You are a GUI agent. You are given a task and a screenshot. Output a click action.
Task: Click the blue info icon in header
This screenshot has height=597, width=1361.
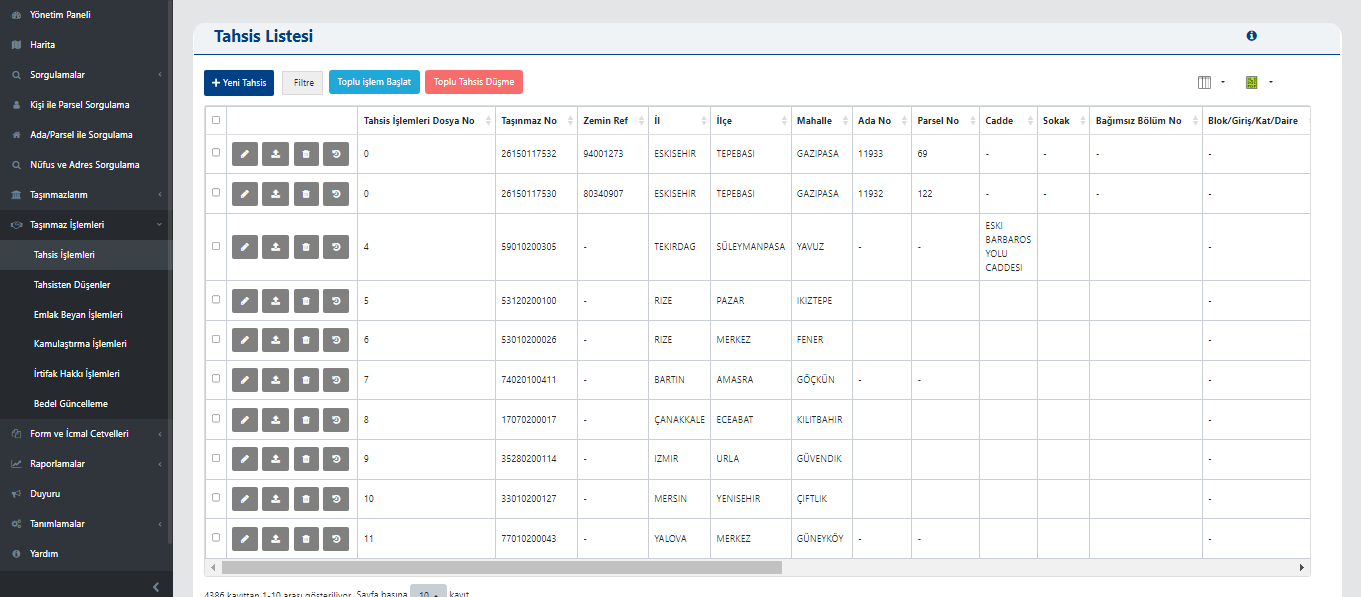click(1251, 36)
